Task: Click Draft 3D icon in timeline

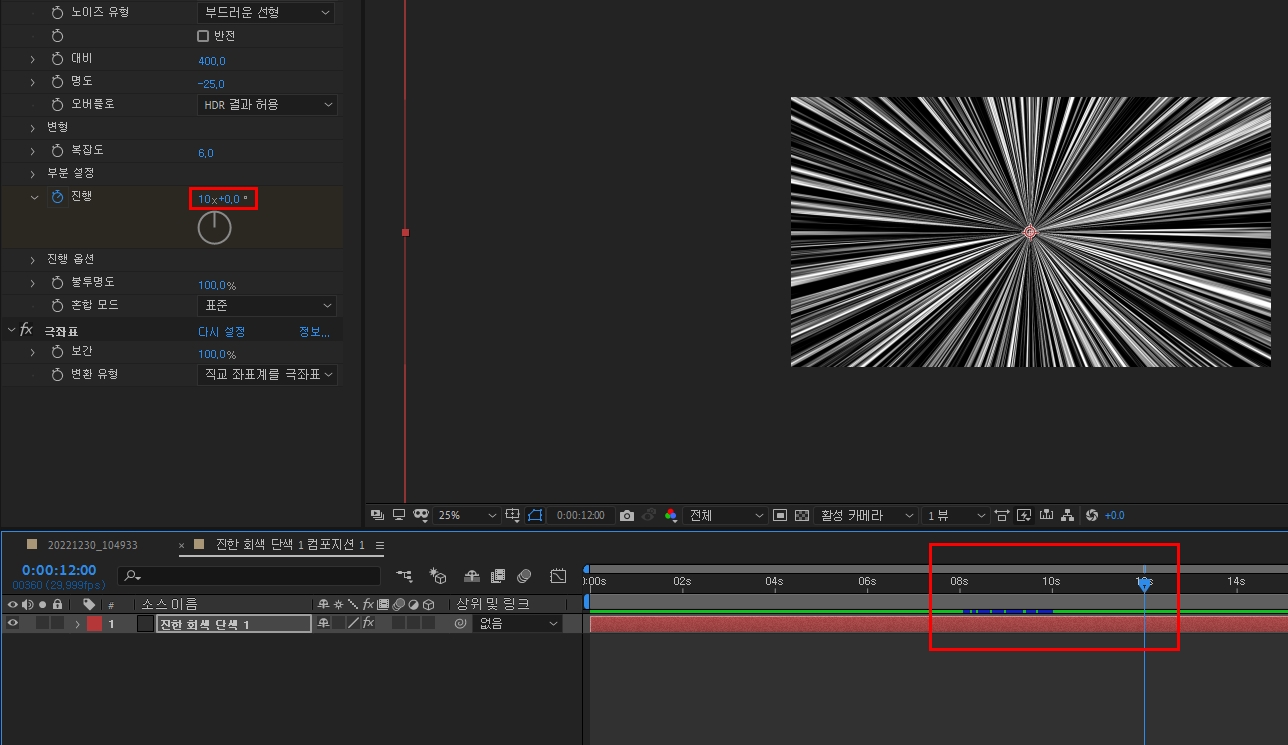Action: pos(438,576)
